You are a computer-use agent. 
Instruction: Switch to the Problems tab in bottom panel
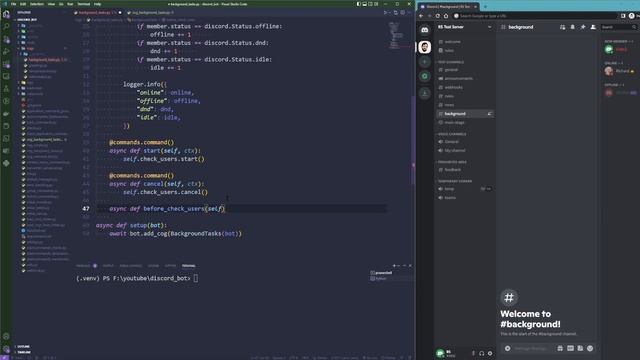pos(83,266)
